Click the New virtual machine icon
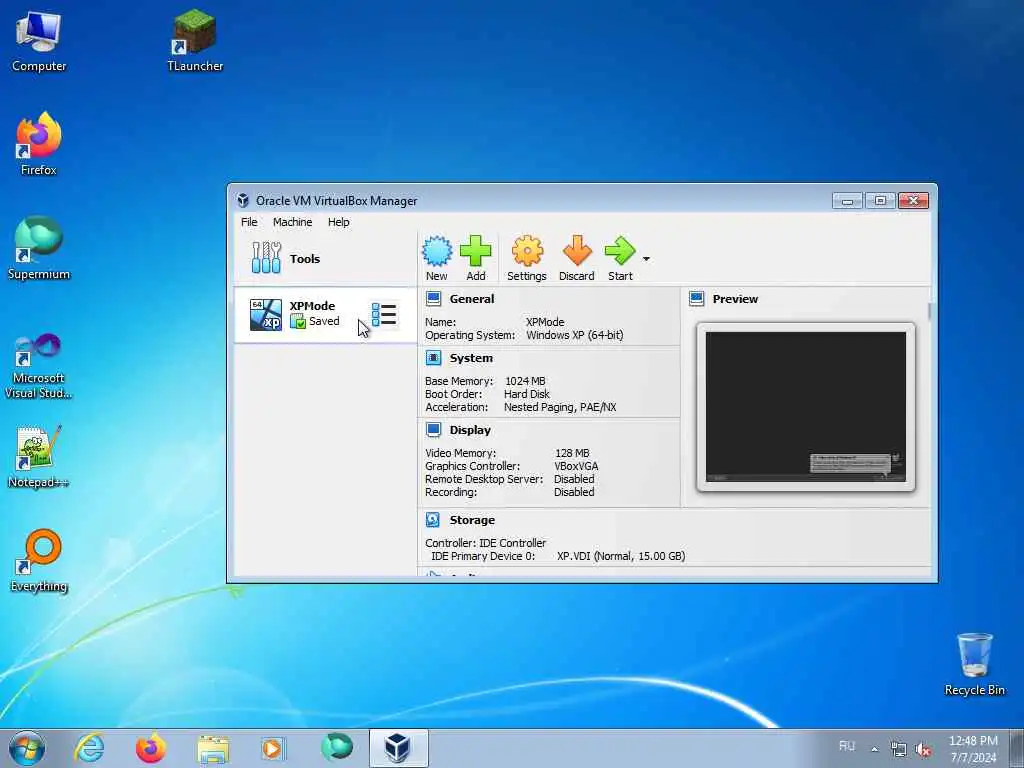 click(436, 251)
